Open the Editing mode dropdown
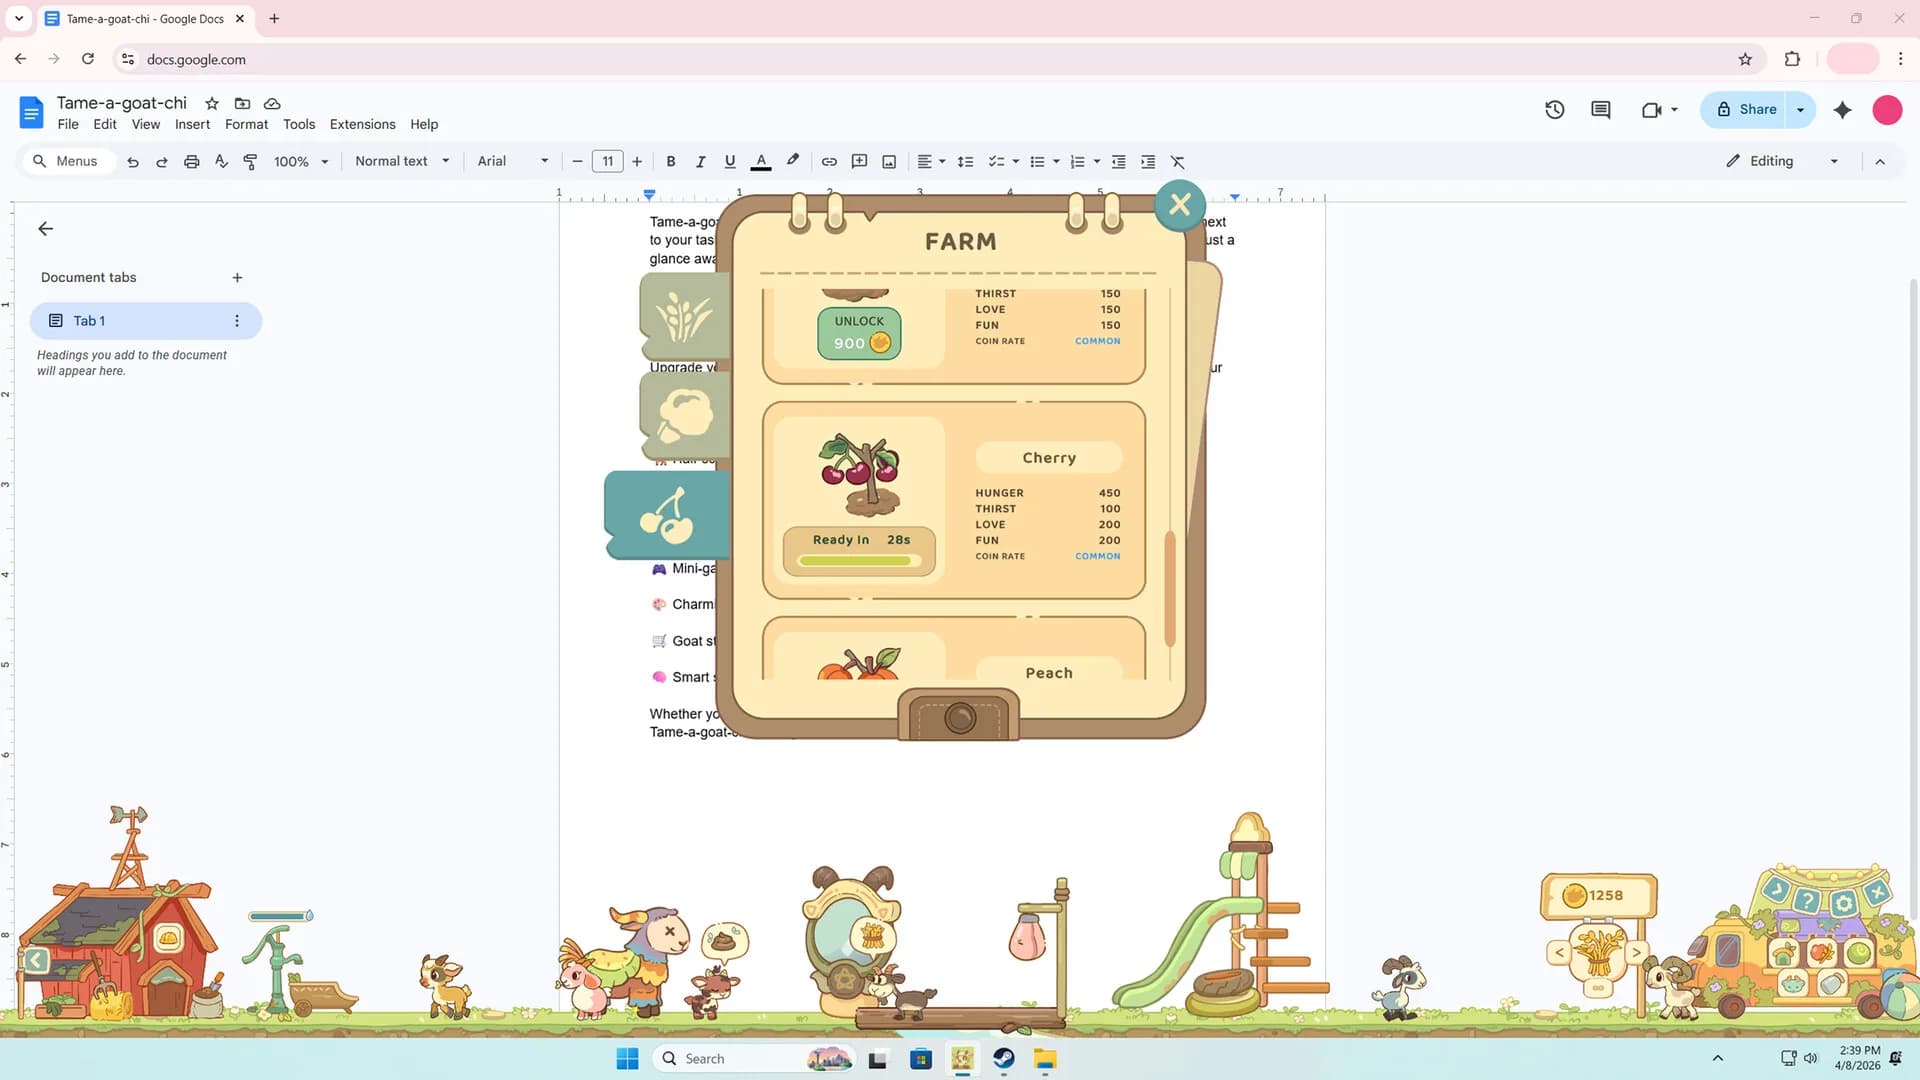 pos(1783,161)
